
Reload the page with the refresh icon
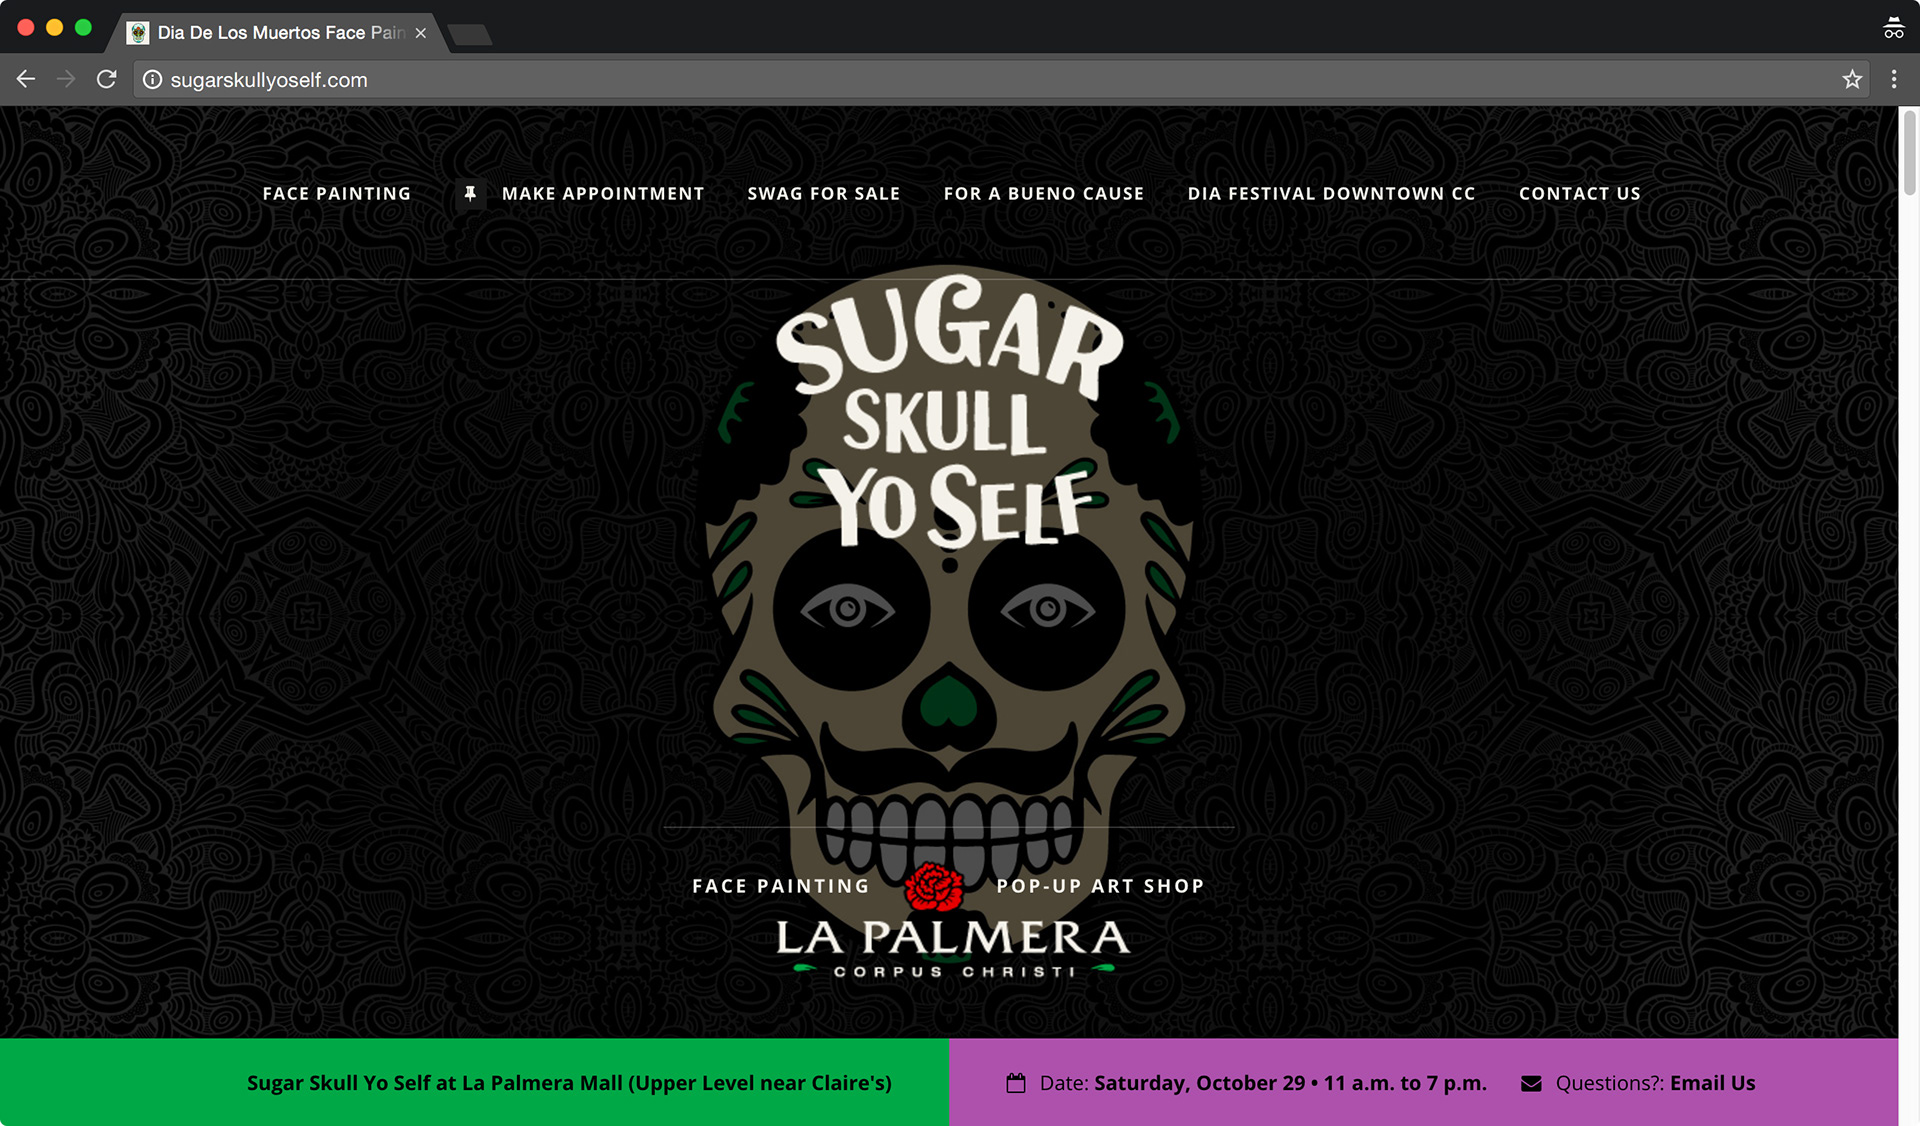[x=107, y=79]
